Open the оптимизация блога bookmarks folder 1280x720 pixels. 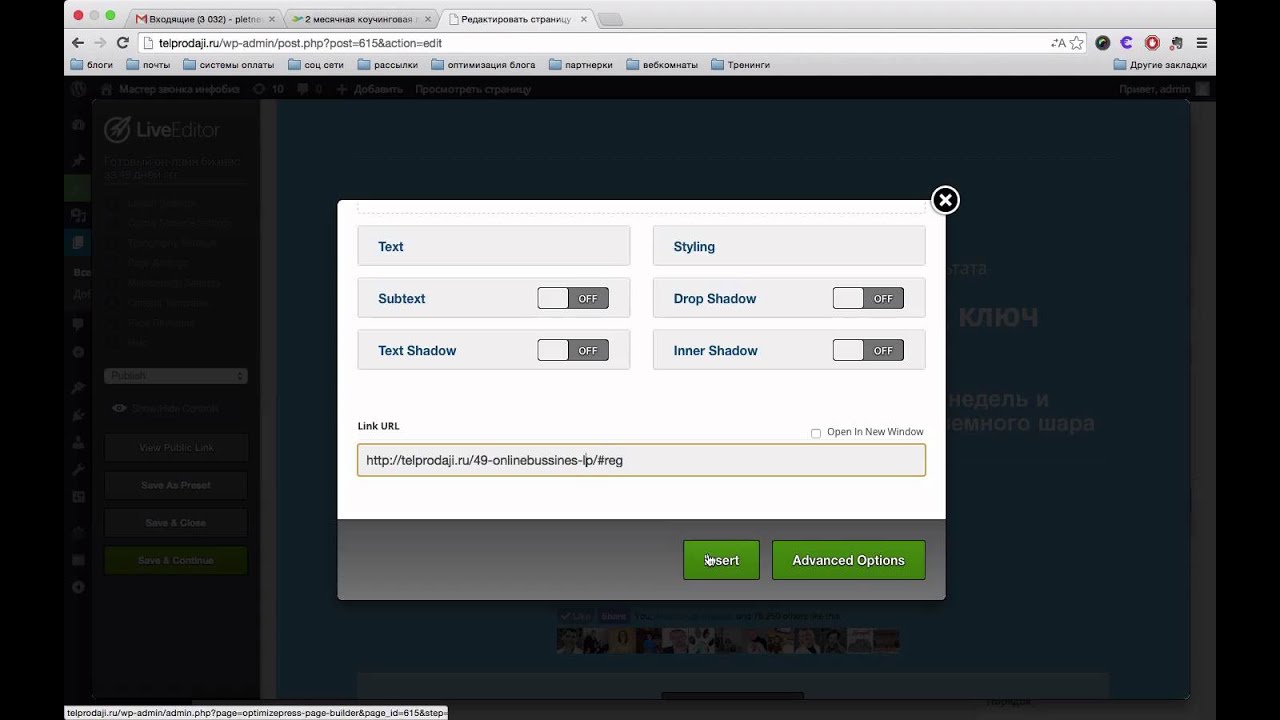482,65
